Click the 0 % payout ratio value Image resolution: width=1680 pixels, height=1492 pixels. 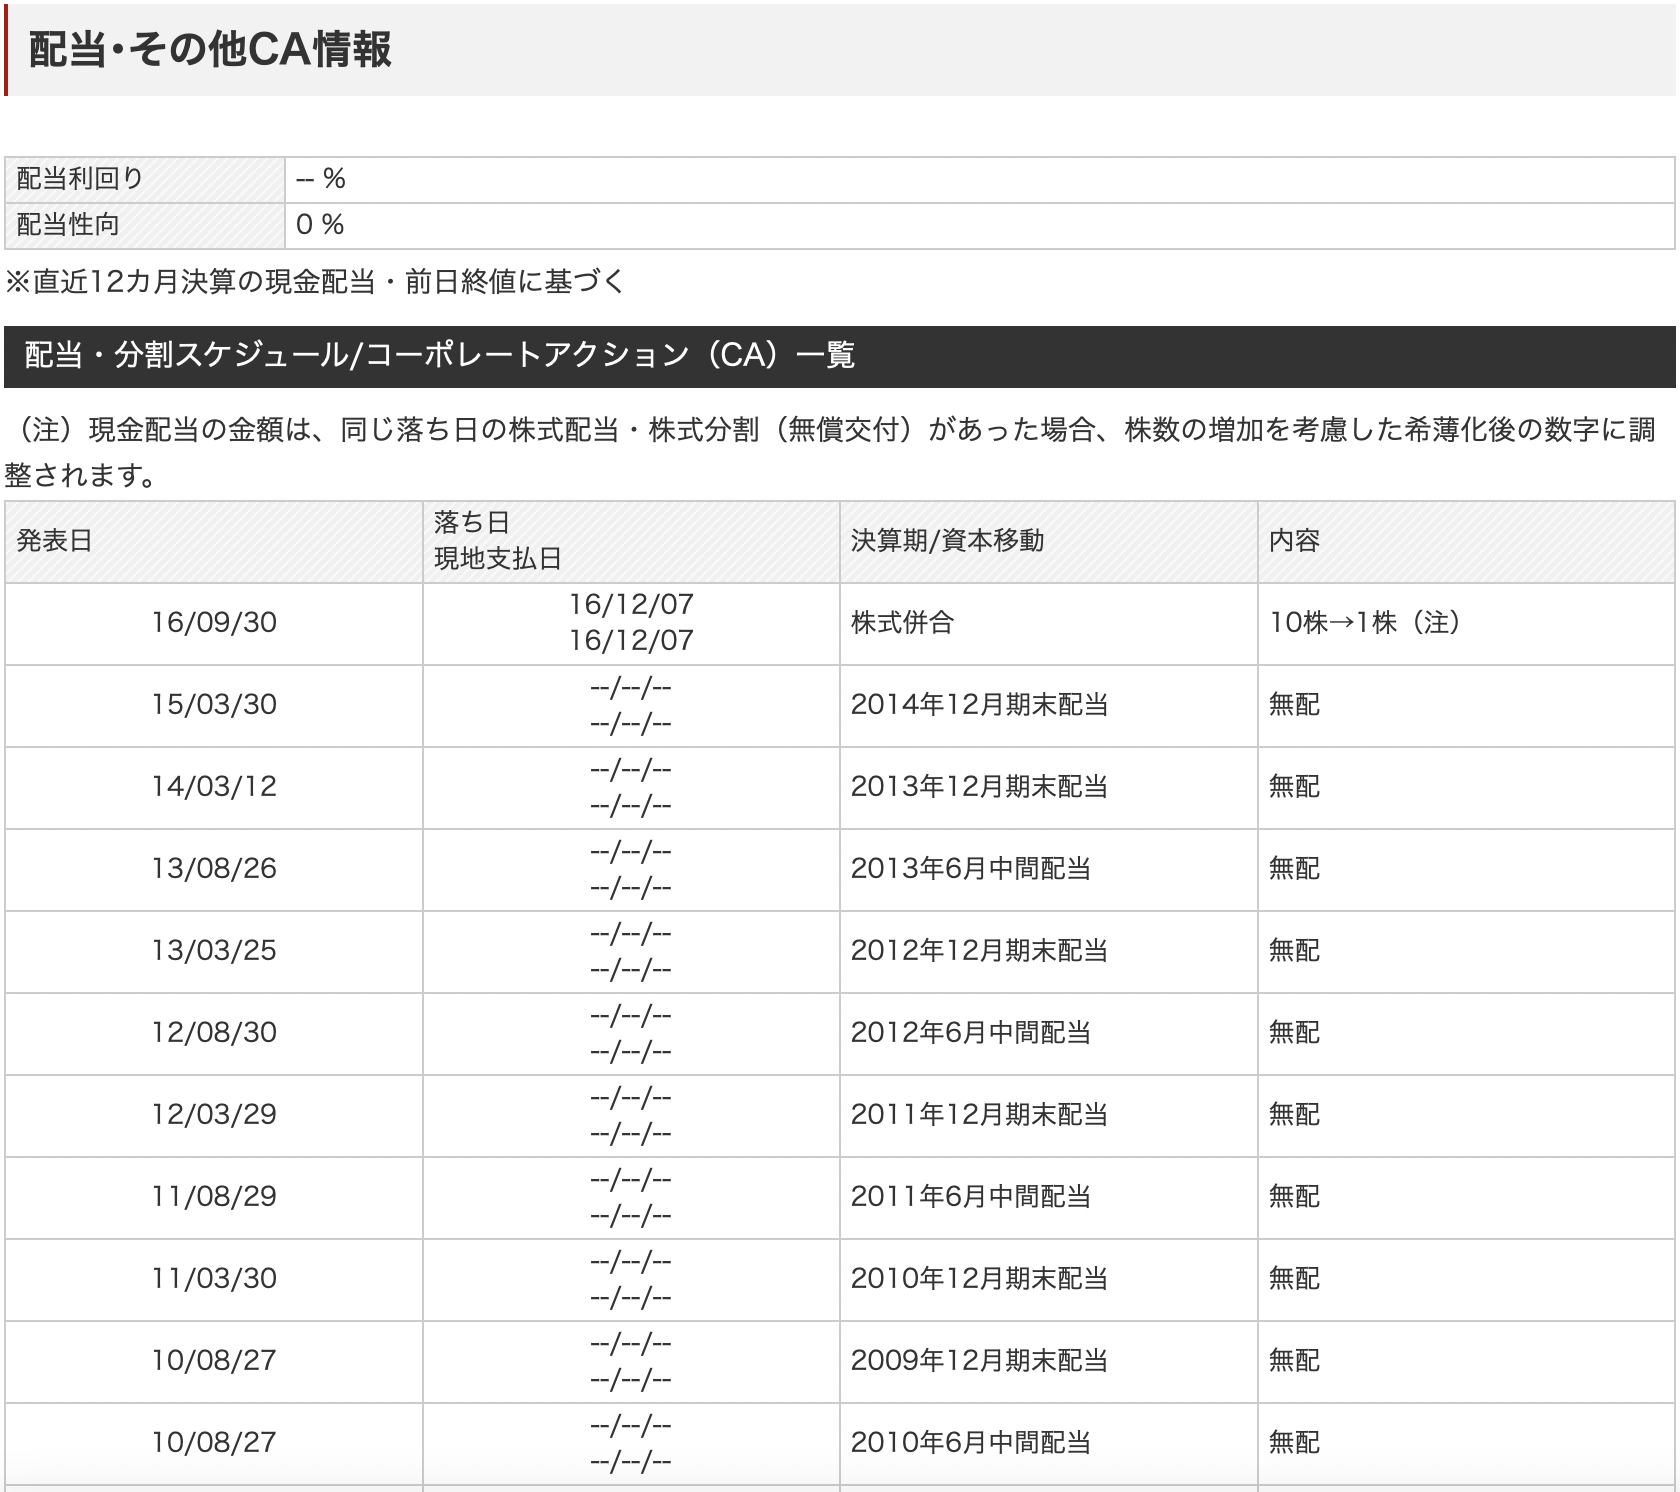pos(320,225)
